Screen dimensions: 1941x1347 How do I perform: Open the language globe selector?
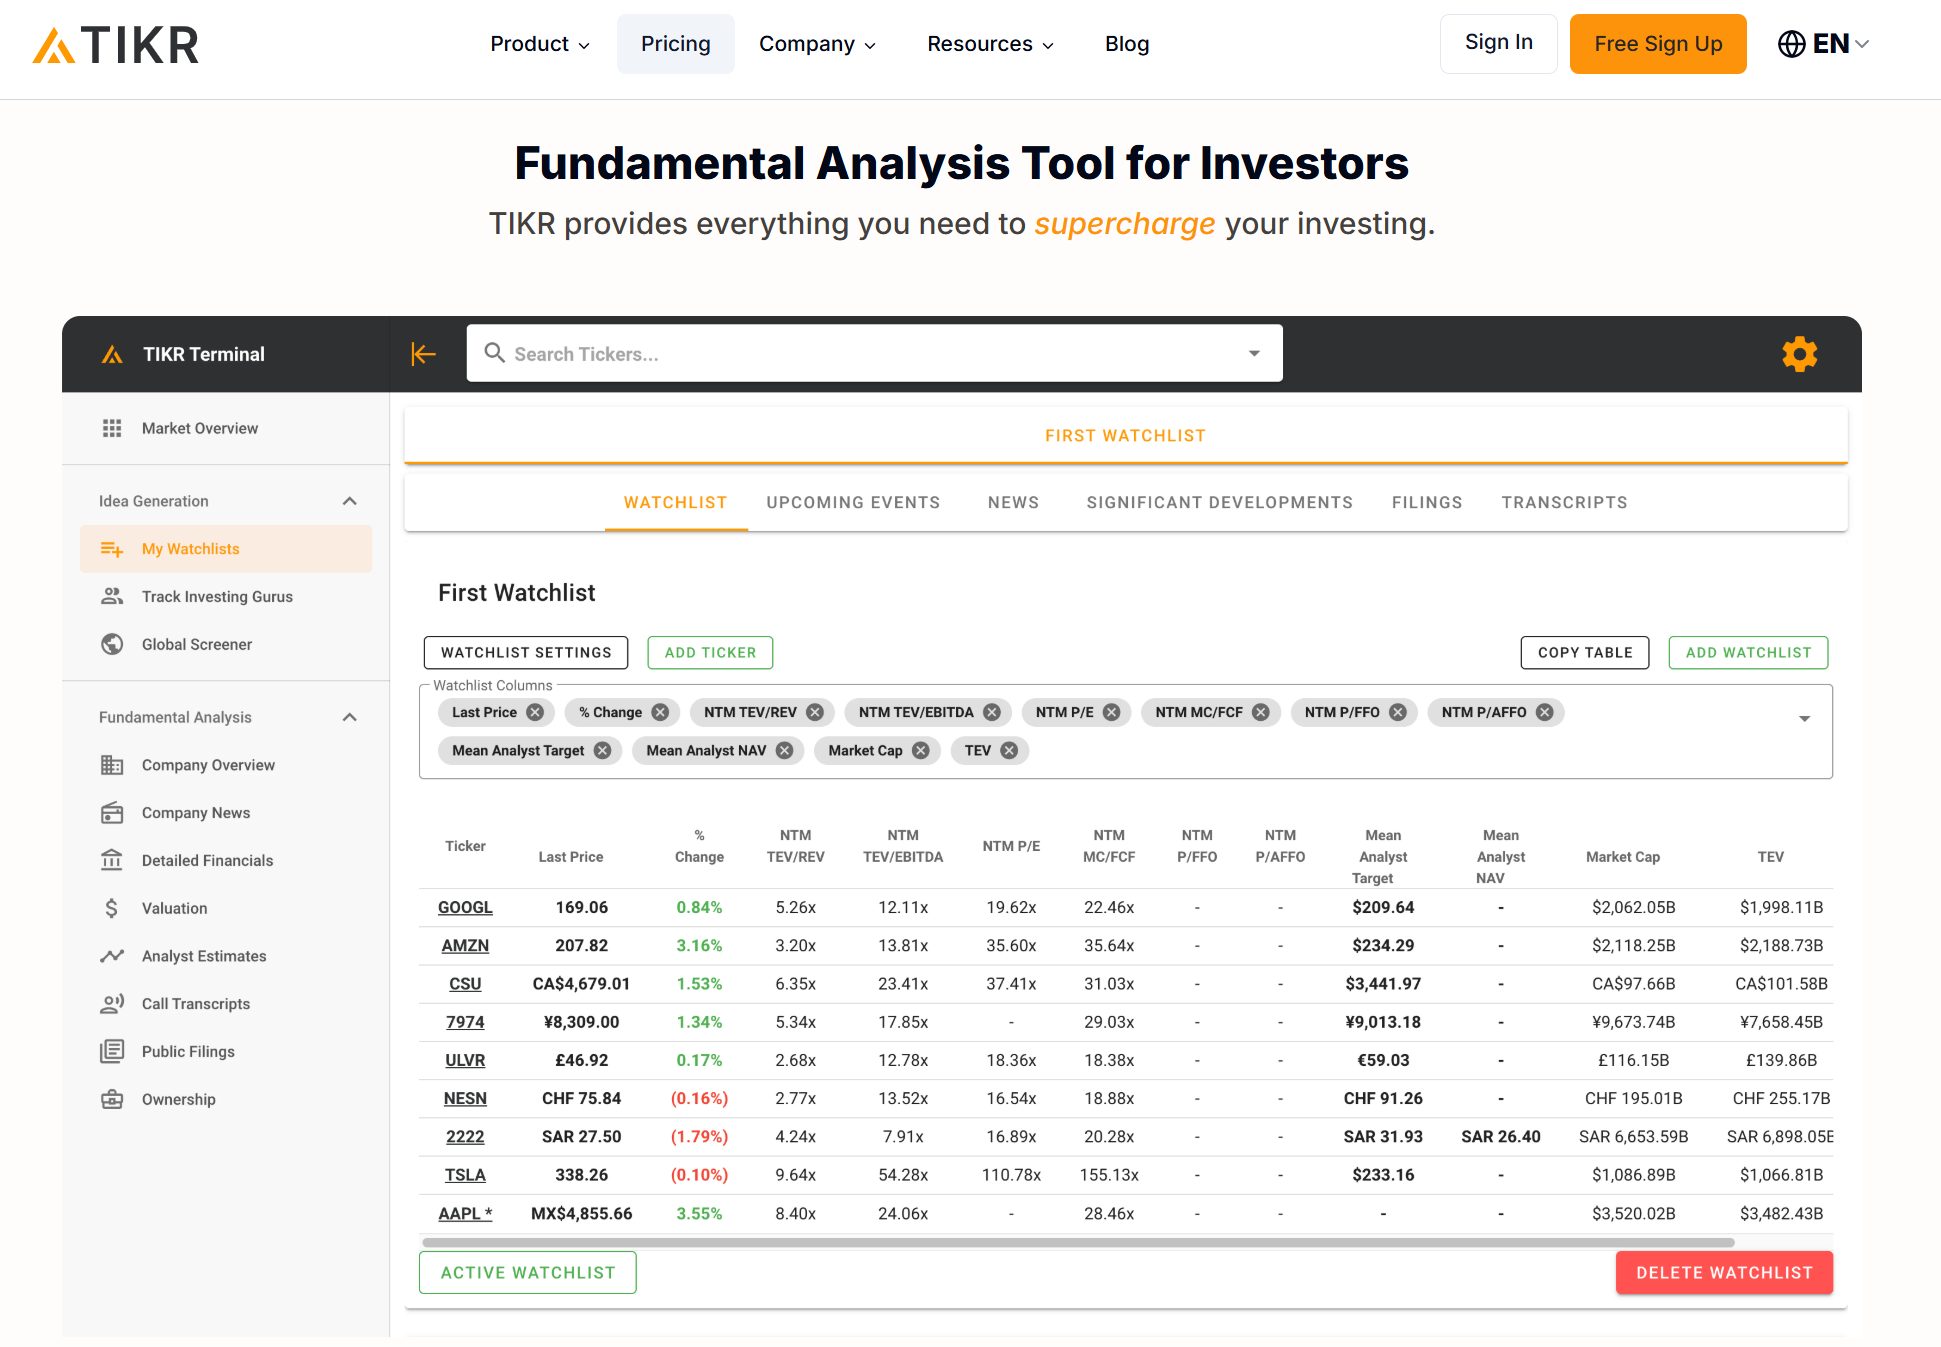coord(1822,44)
